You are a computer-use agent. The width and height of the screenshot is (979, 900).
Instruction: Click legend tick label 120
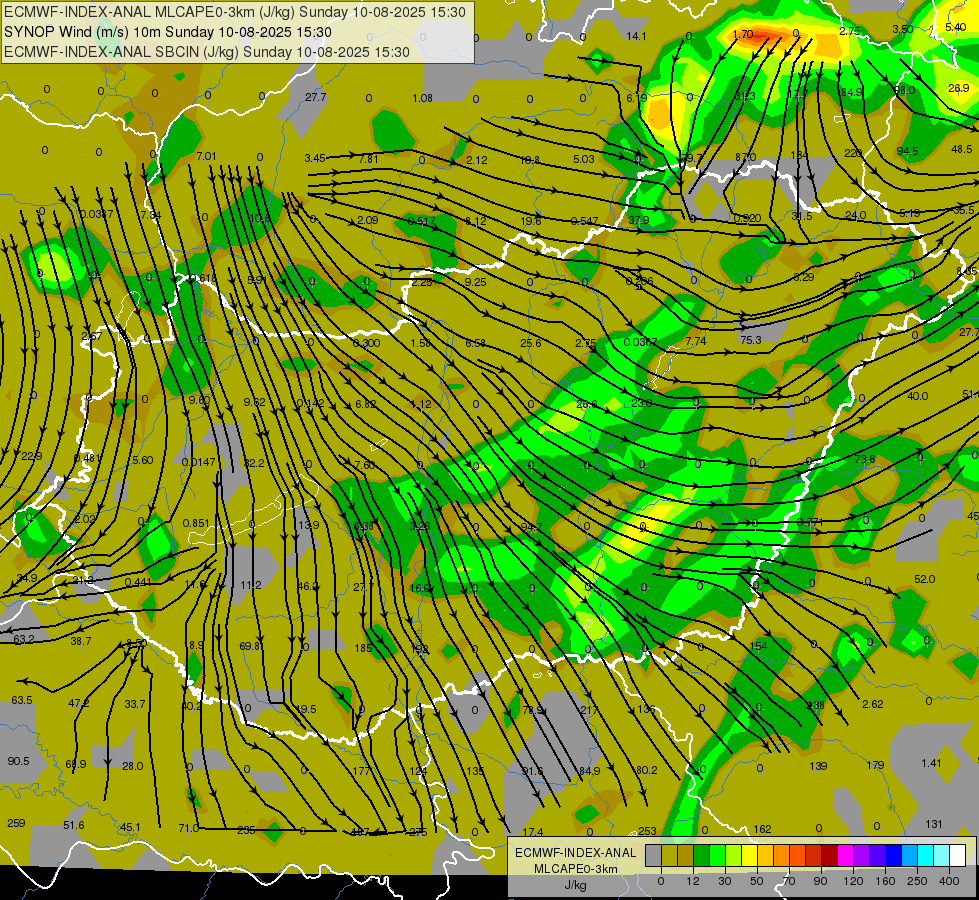[852, 881]
